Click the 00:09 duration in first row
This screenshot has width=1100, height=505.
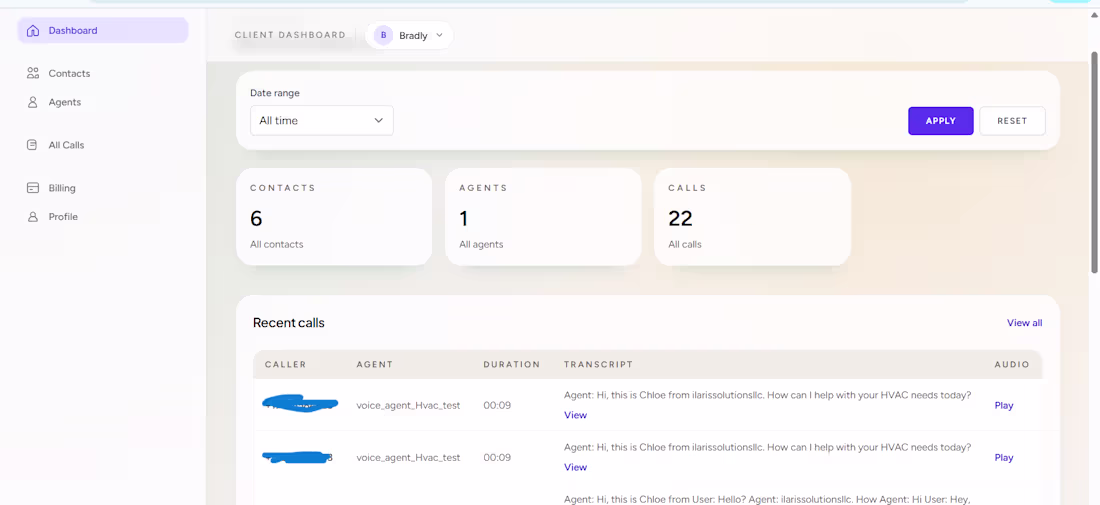coord(497,405)
